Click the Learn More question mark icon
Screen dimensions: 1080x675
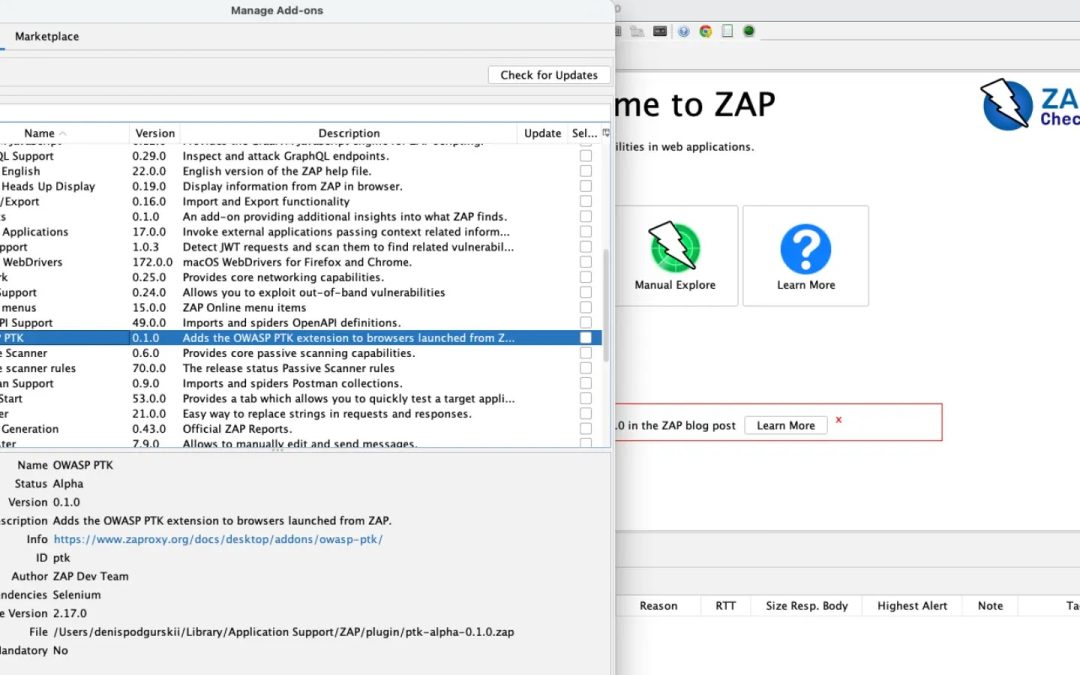(806, 245)
